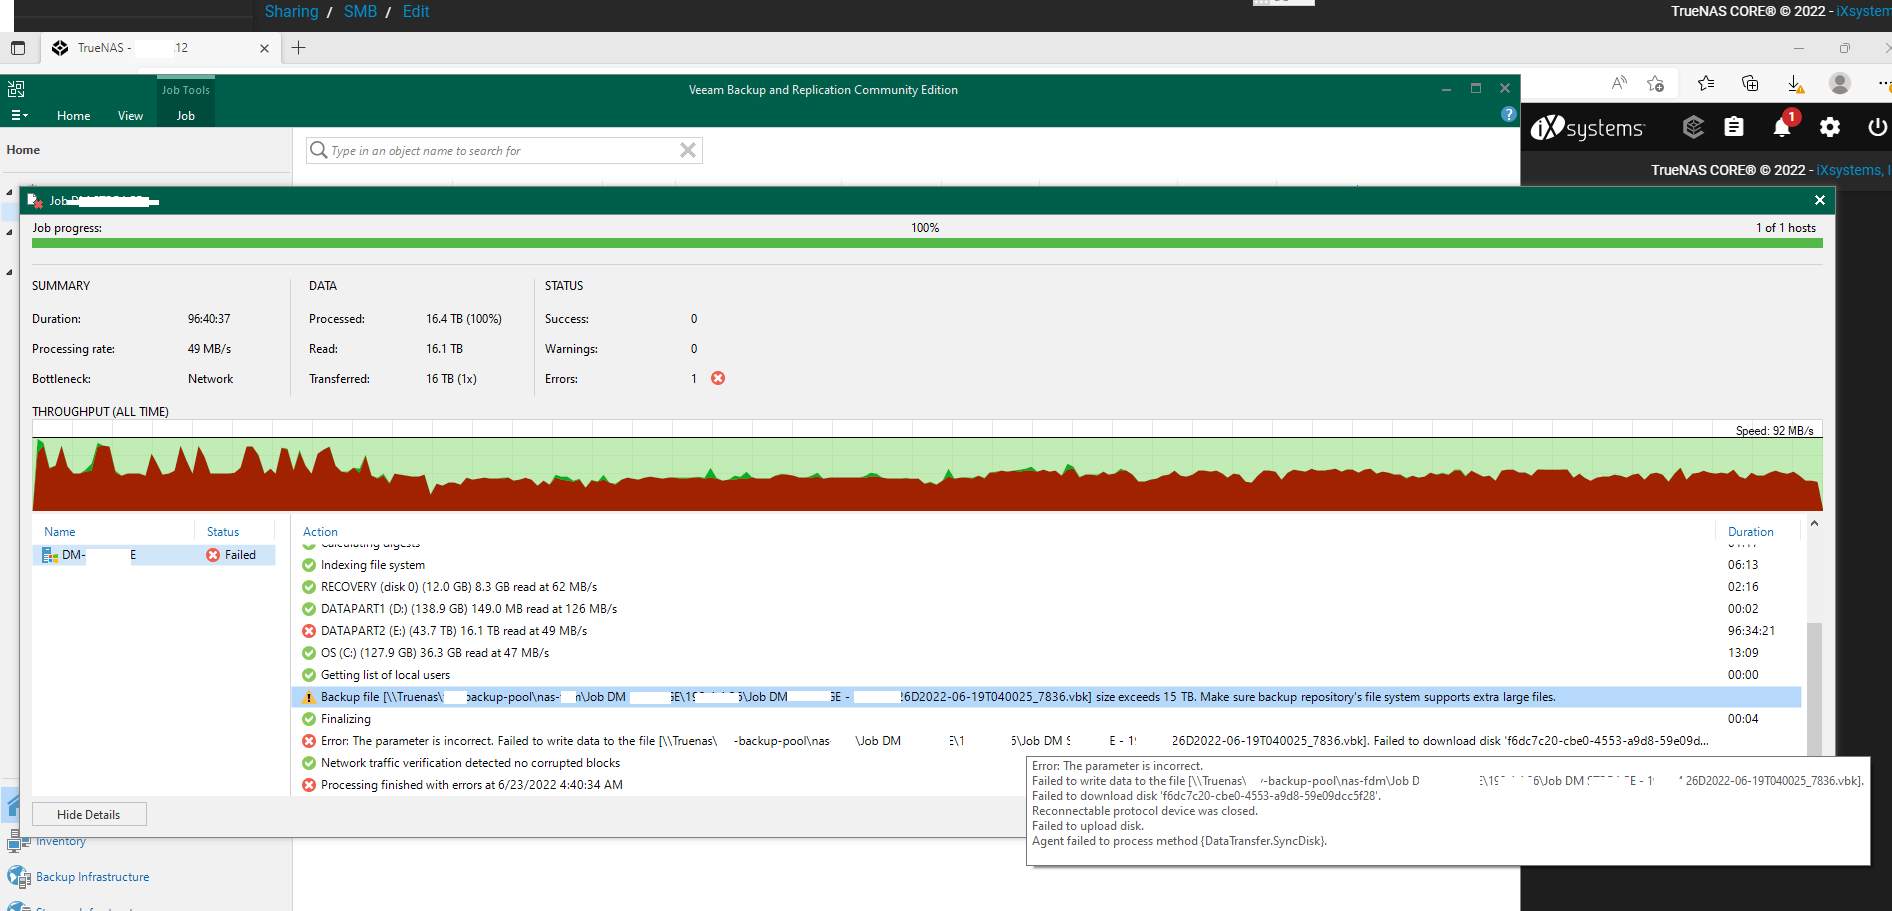Click the Hide Details button

(89, 814)
